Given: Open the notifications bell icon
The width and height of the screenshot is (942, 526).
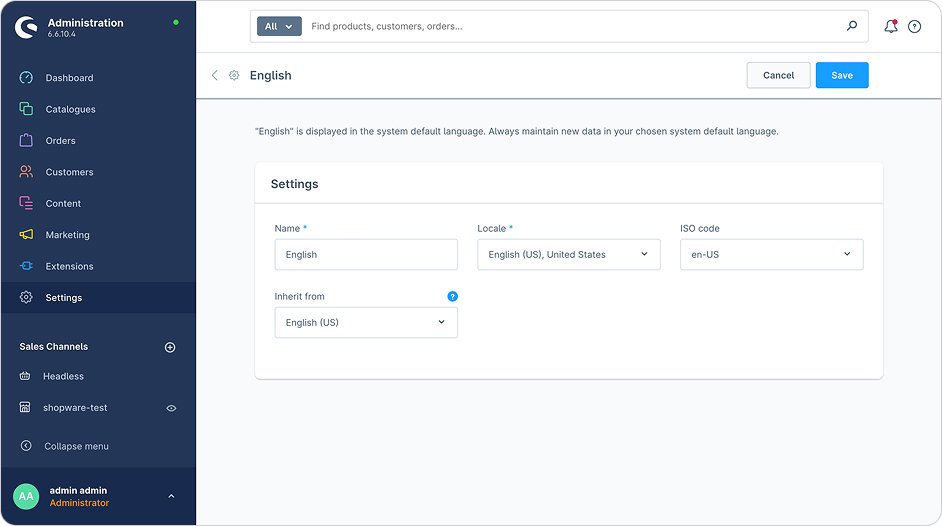Looking at the screenshot, I should (890, 27).
